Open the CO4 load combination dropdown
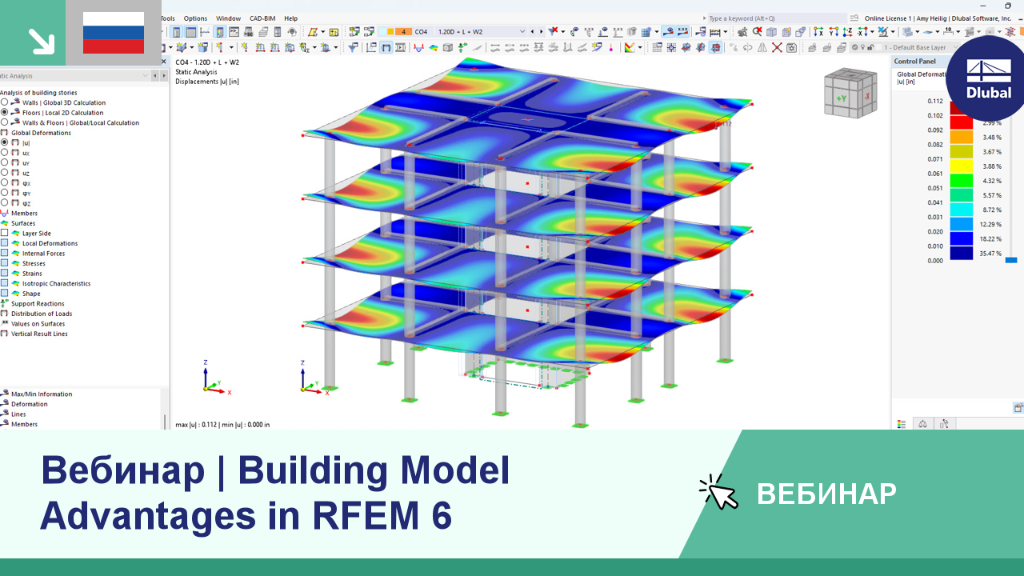1024x576 pixels. tap(522, 31)
